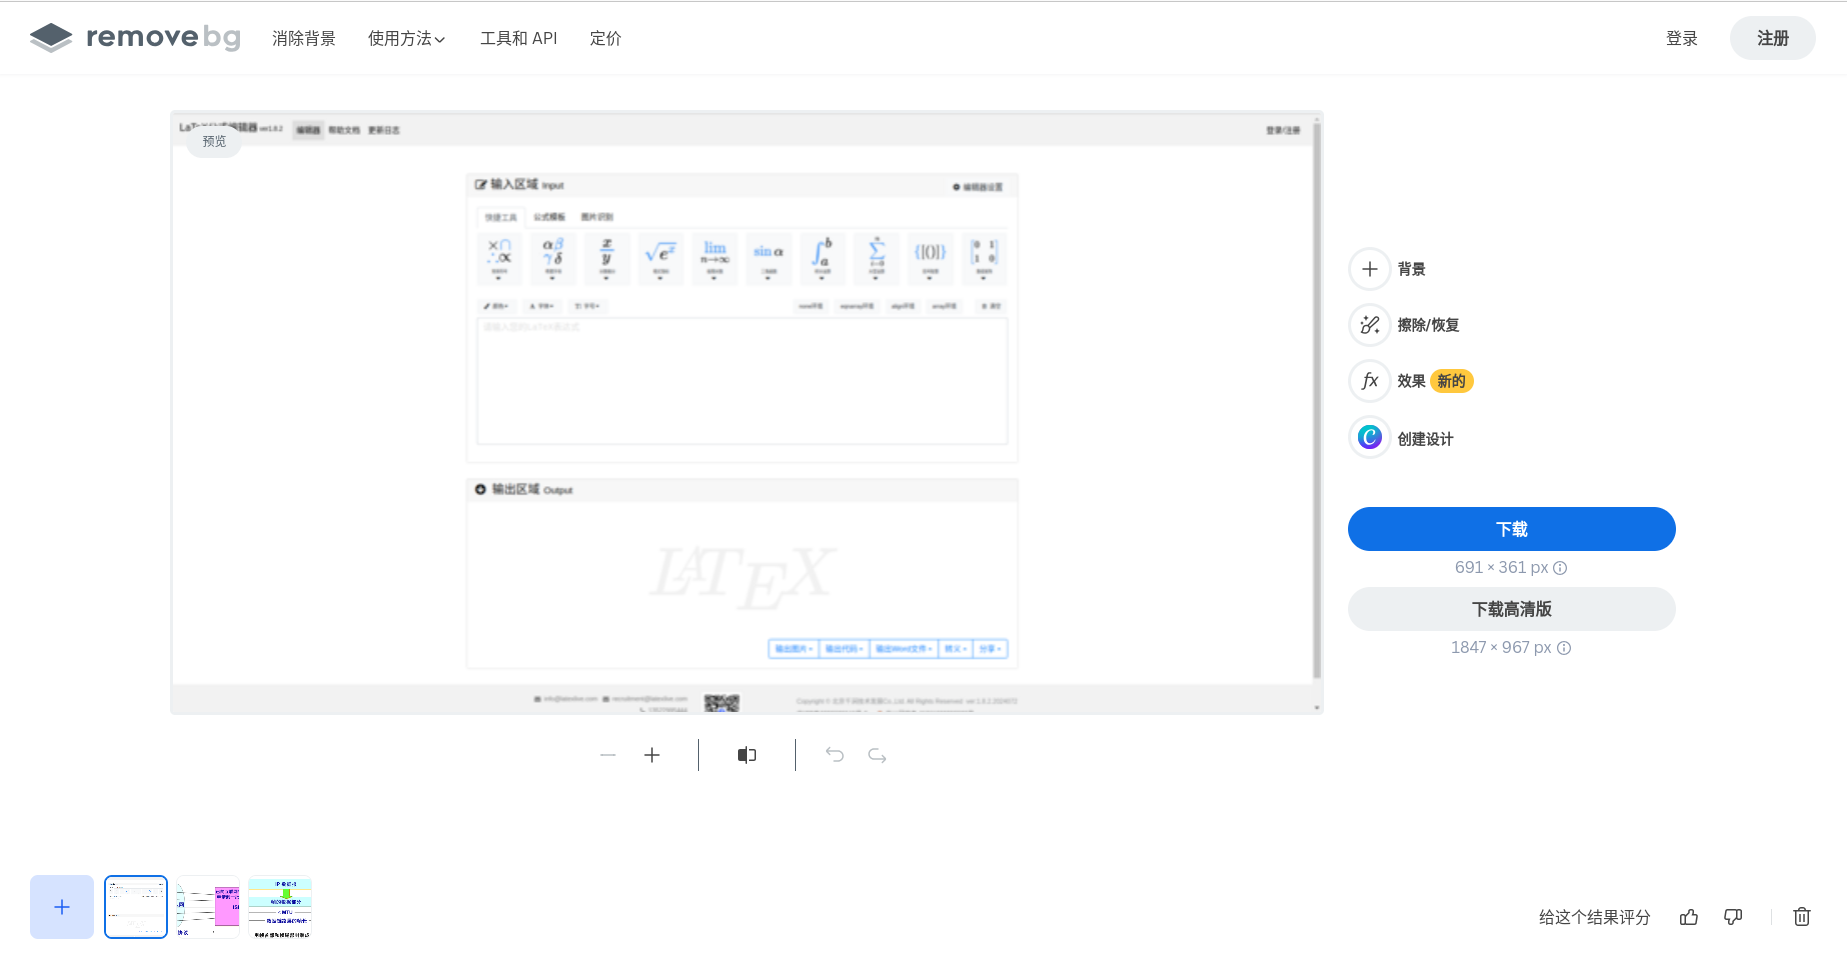Viewport: 1847px width, 967px height.
Task: Open the 工具和 API menu item
Action: pos(518,39)
